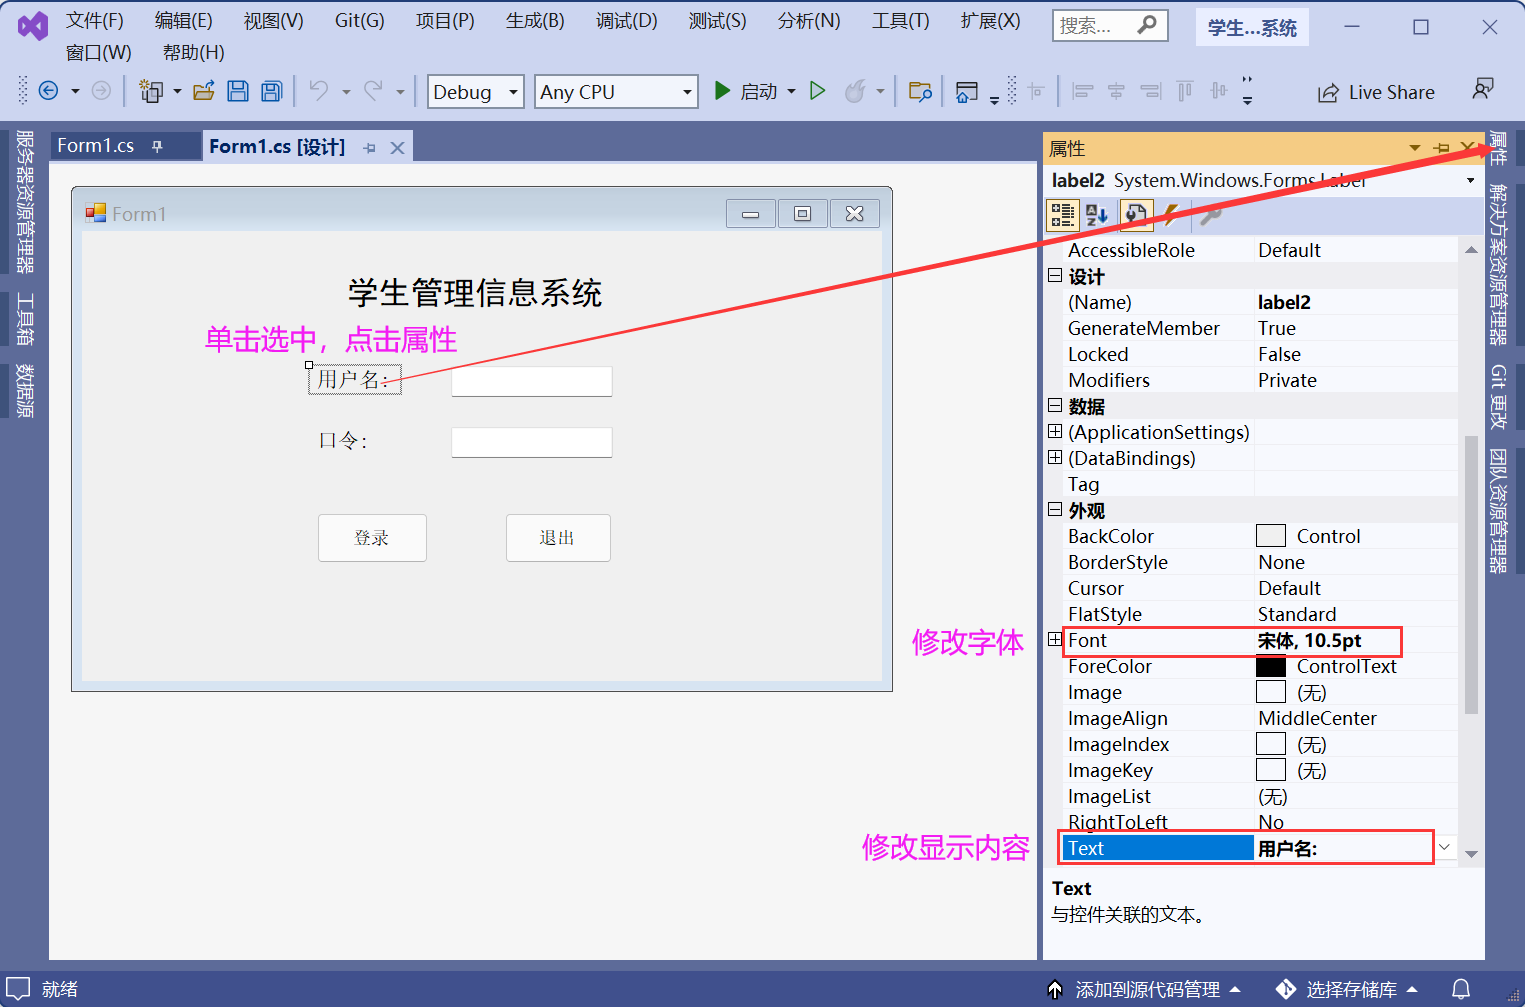
Task: Open the 视图(V) menu
Action: click(x=274, y=21)
